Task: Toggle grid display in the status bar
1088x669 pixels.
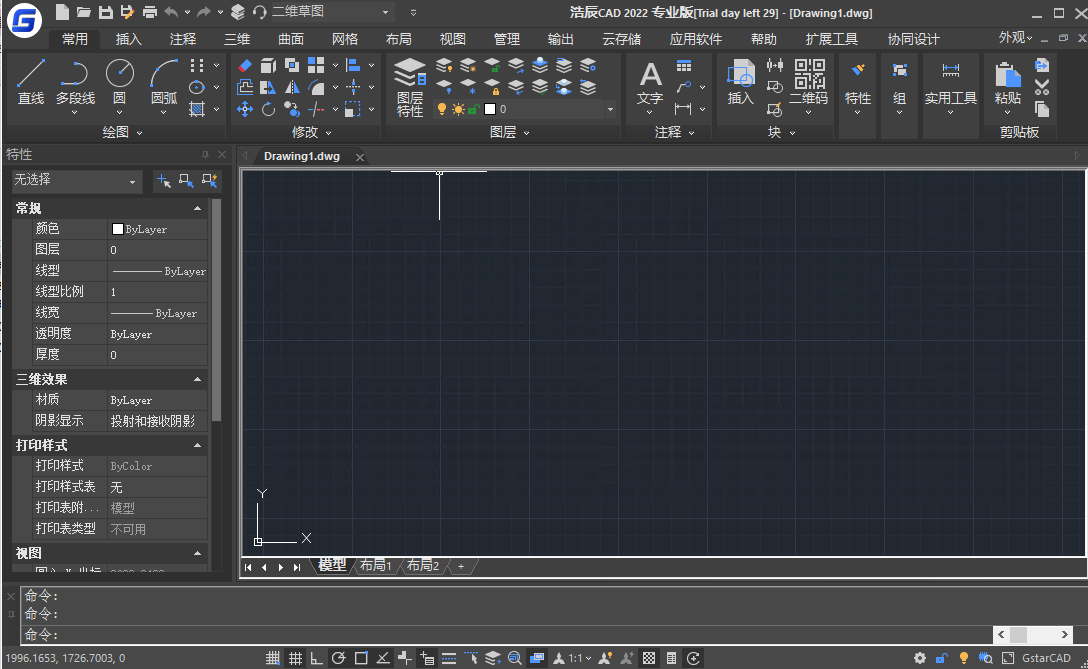Action: (295, 658)
